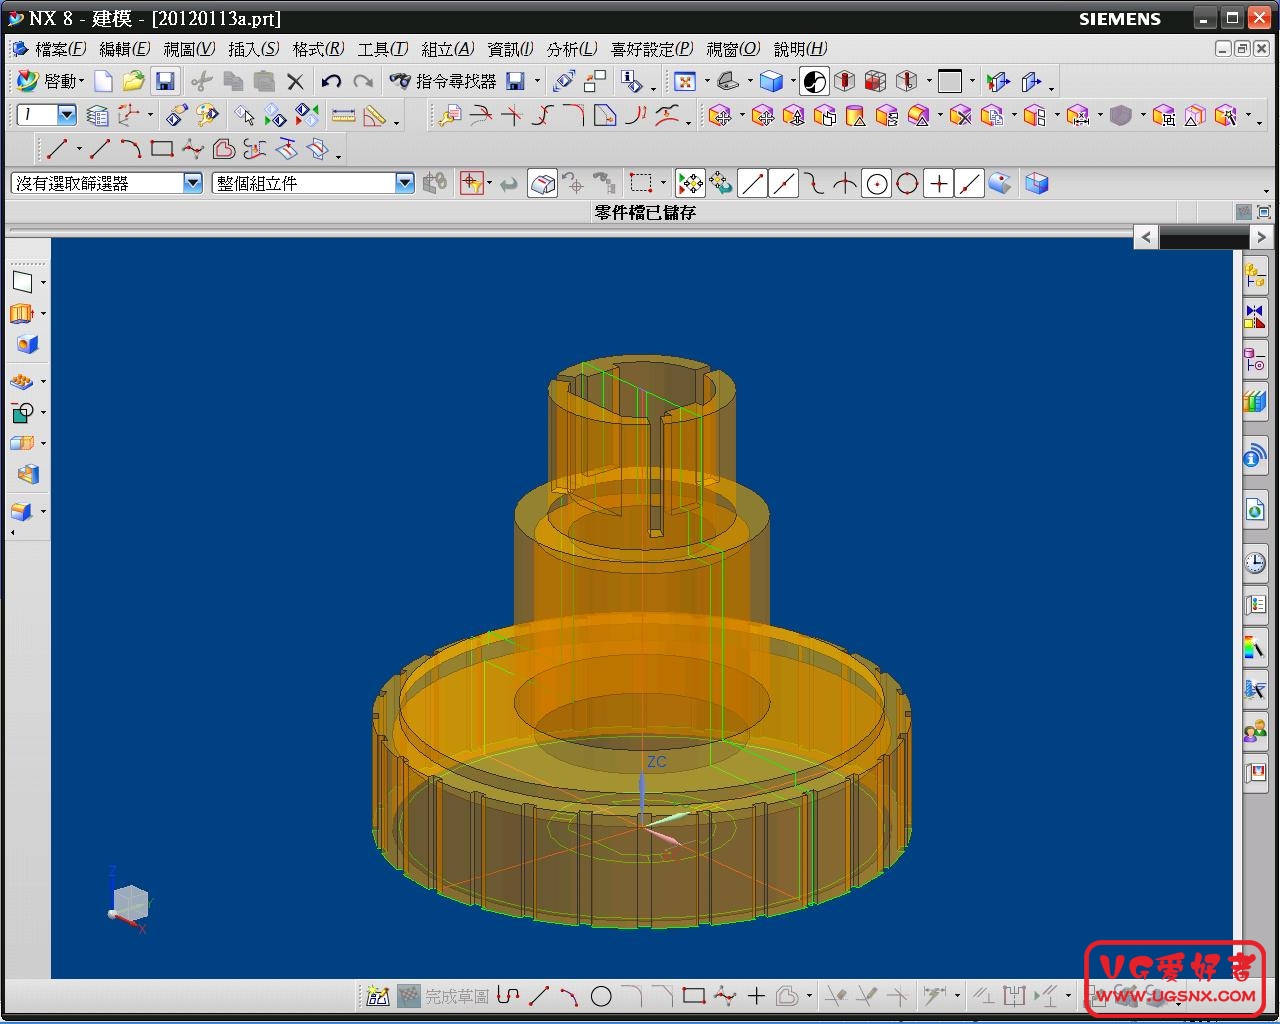Viewport: 1280px width, 1024px height.
Task: Open the Roles icon in resource bar
Action: (x=1255, y=733)
